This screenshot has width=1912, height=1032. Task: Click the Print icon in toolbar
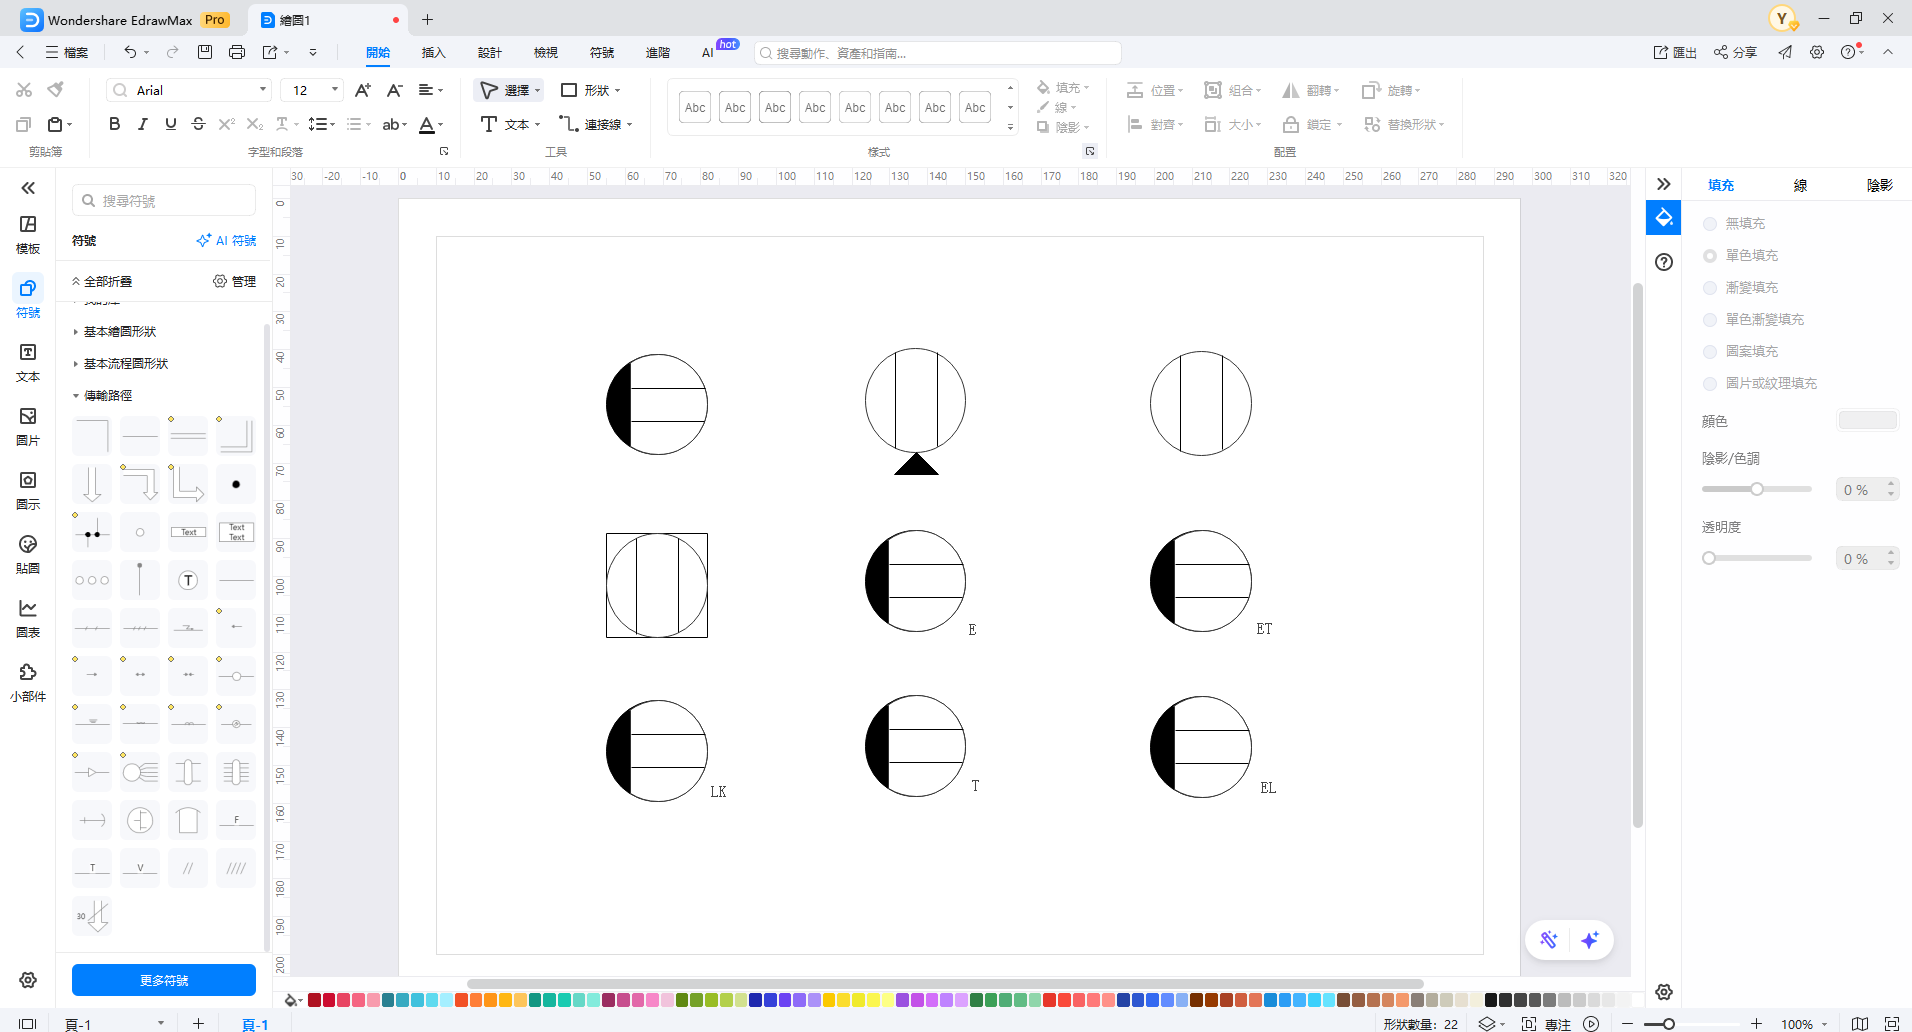237,52
